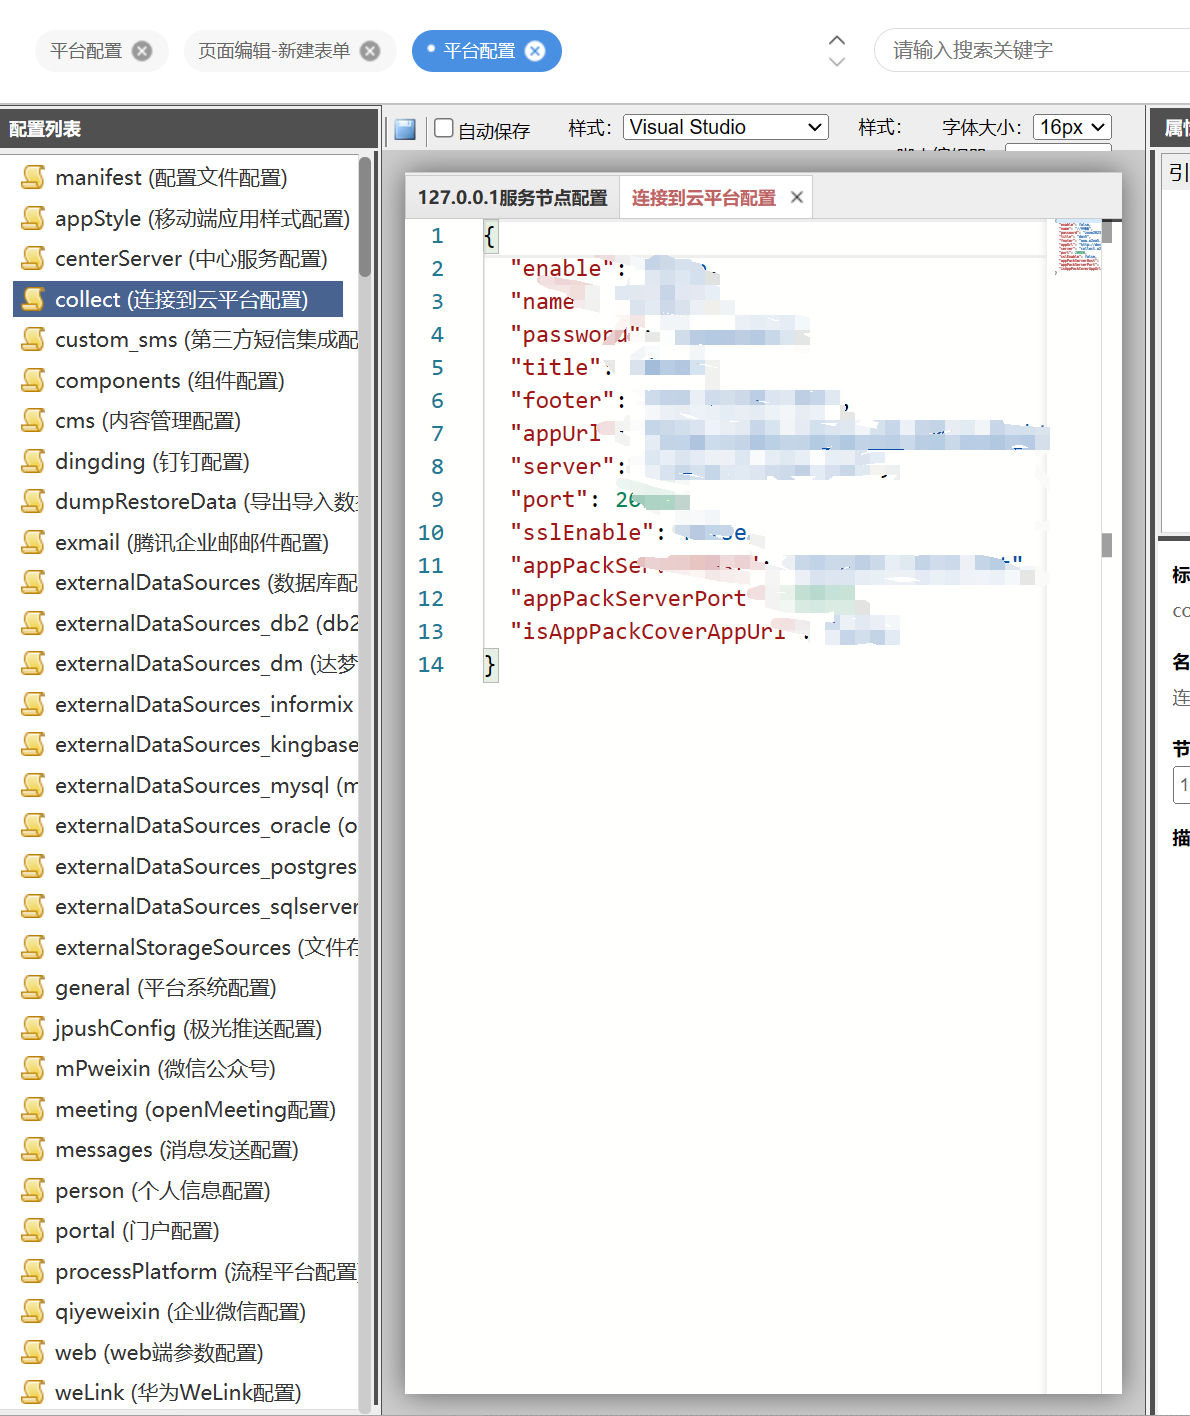Click the web (web端参数配置) script icon
This screenshot has width=1190, height=1416.
33,1351
